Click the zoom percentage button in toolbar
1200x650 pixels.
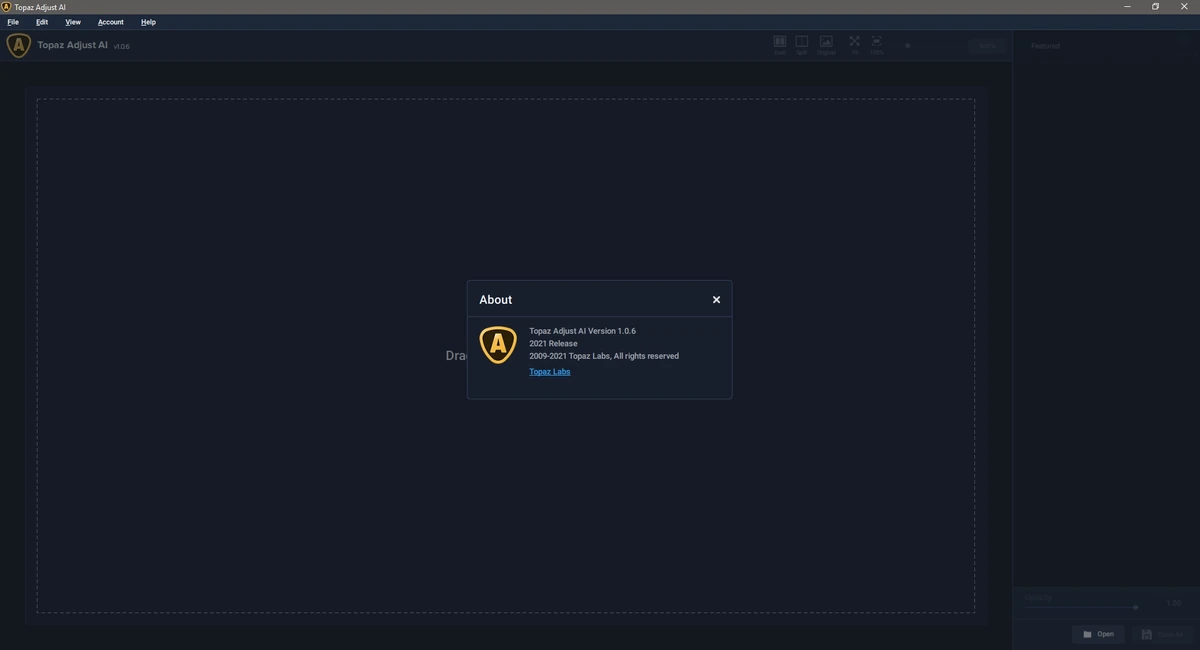[x=987, y=46]
